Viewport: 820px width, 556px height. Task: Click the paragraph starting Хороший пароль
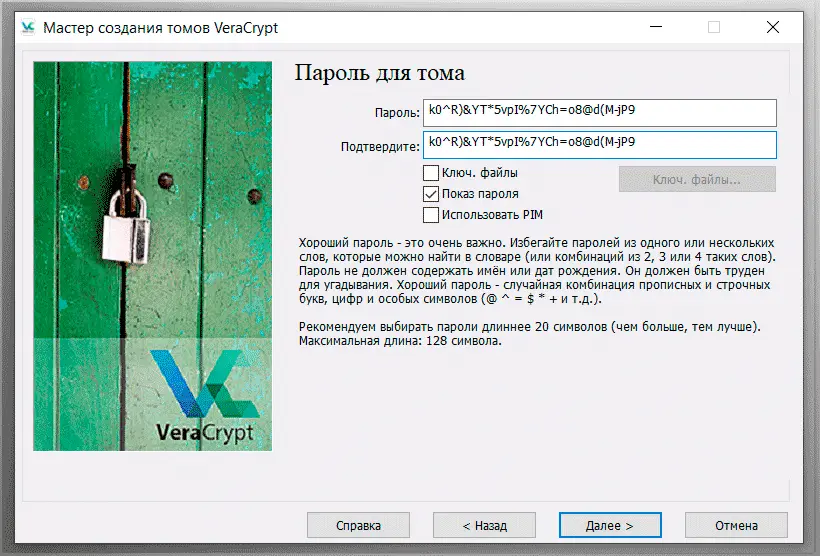tap(537, 271)
